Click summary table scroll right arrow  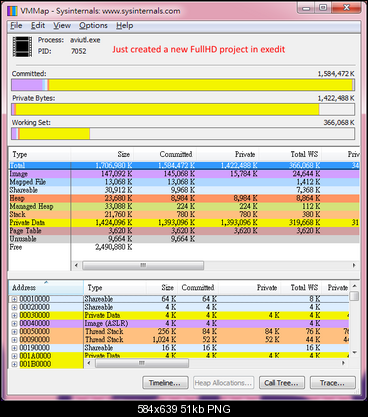pyautogui.click(x=354, y=265)
